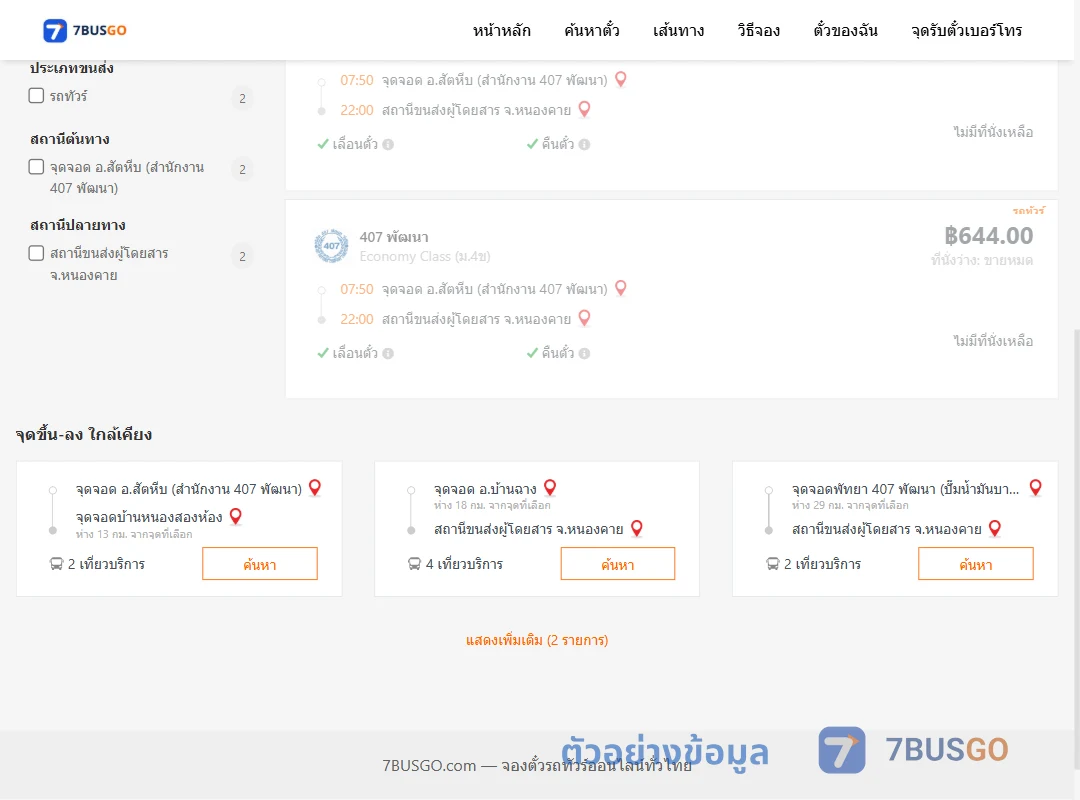Expand แสดงเพิ่มเติม (2 รายการ) link
This screenshot has height=800, width=1080.
(x=537, y=640)
